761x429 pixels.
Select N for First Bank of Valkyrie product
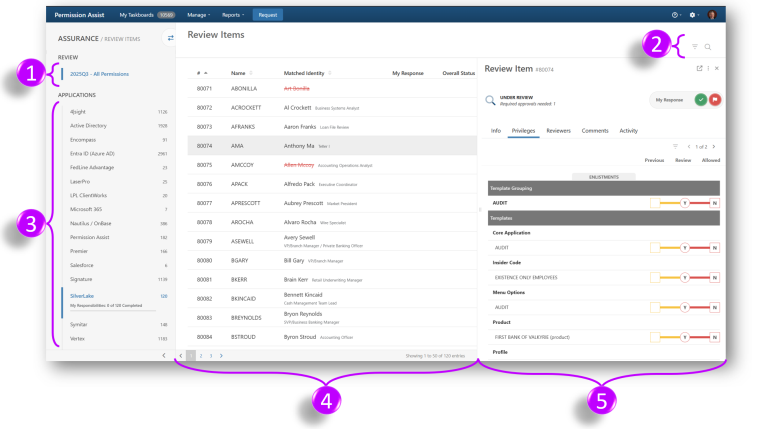pyautogui.click(x=715, y=337)
